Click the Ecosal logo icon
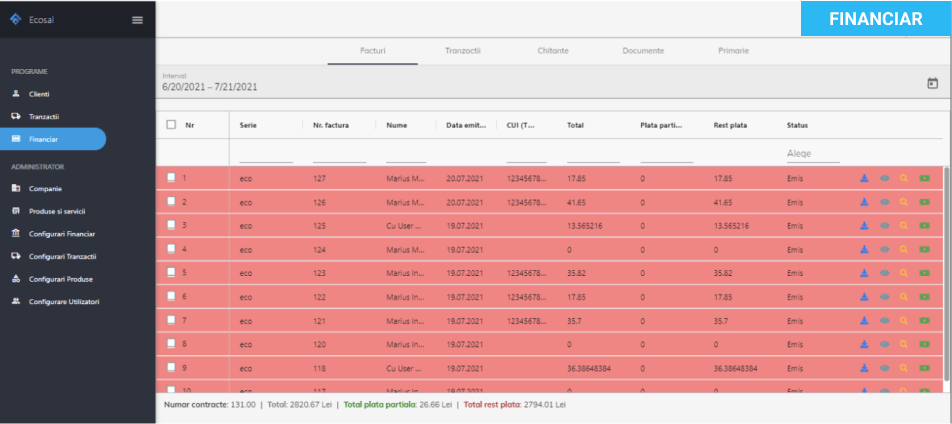Screen dimensions: 952x424 point(15,20)
